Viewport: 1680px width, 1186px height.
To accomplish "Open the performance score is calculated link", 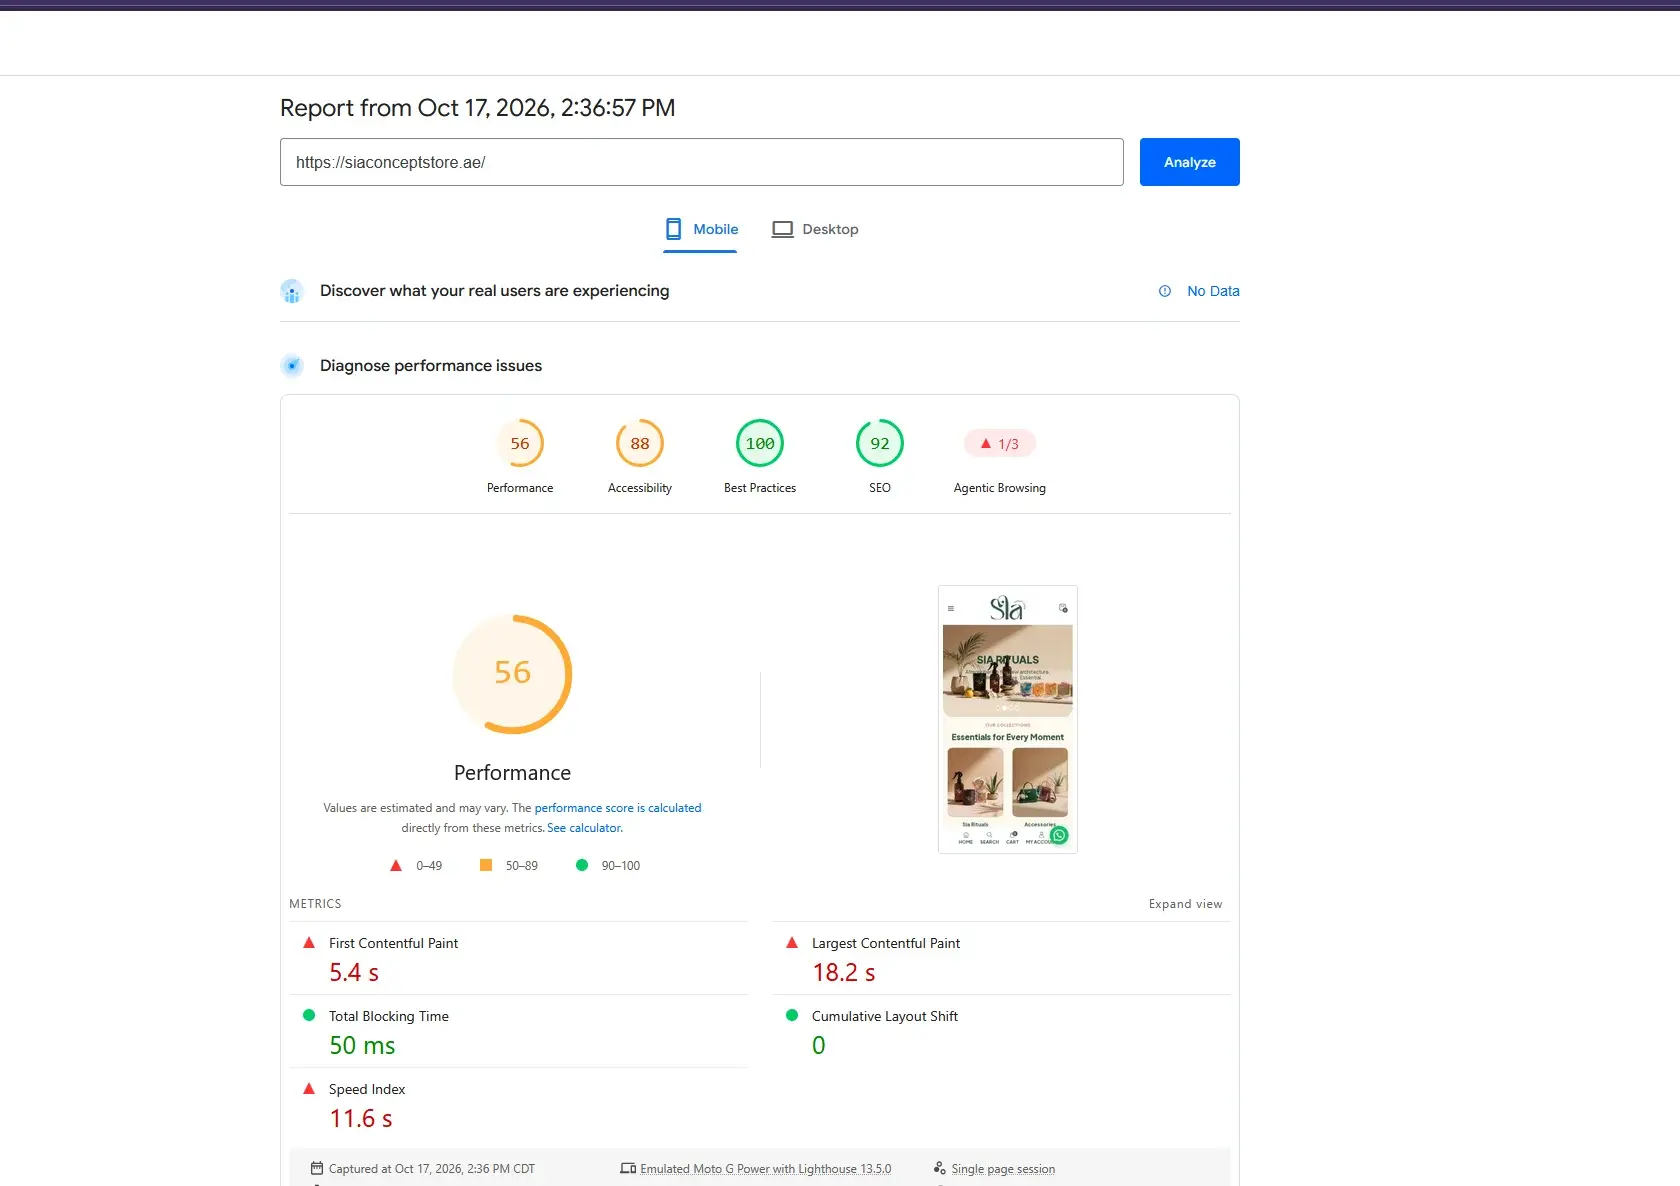I will 618,808.
